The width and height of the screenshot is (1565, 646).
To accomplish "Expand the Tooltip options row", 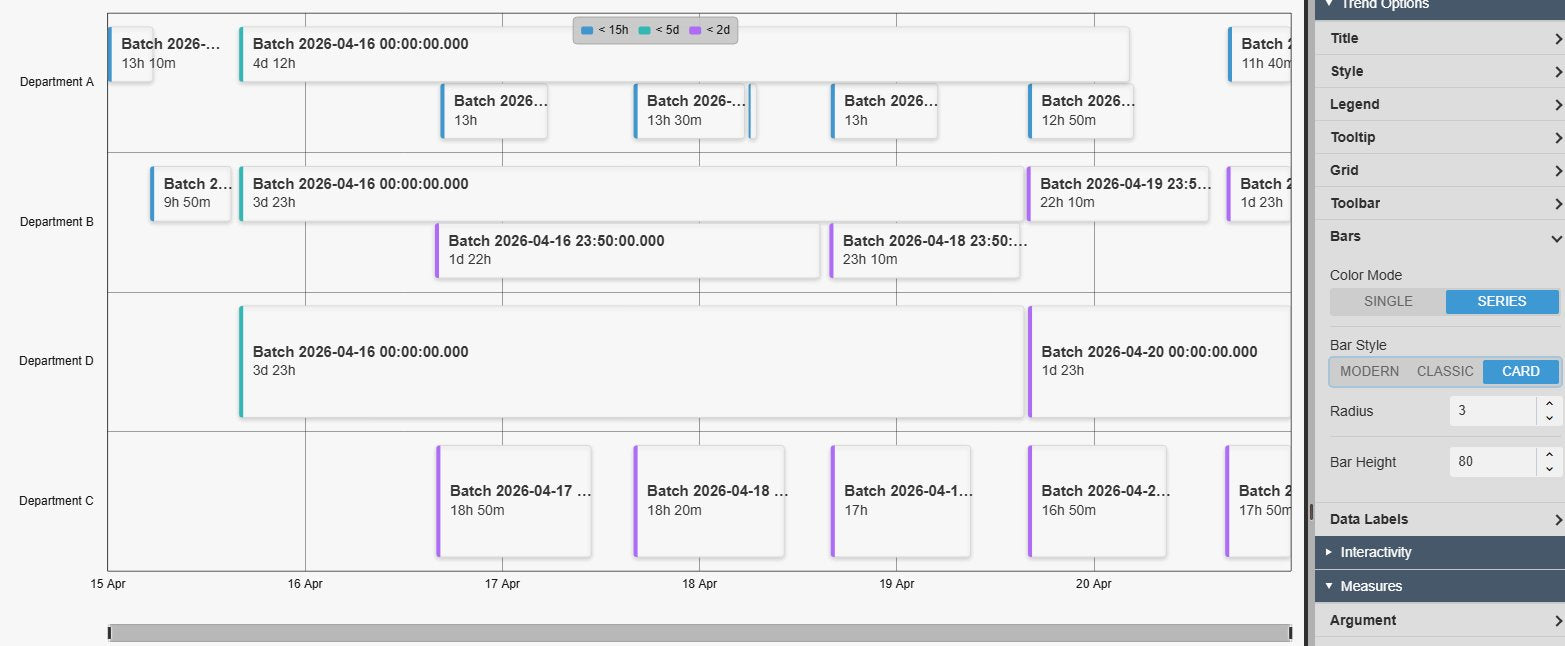I will point(1440,137).
